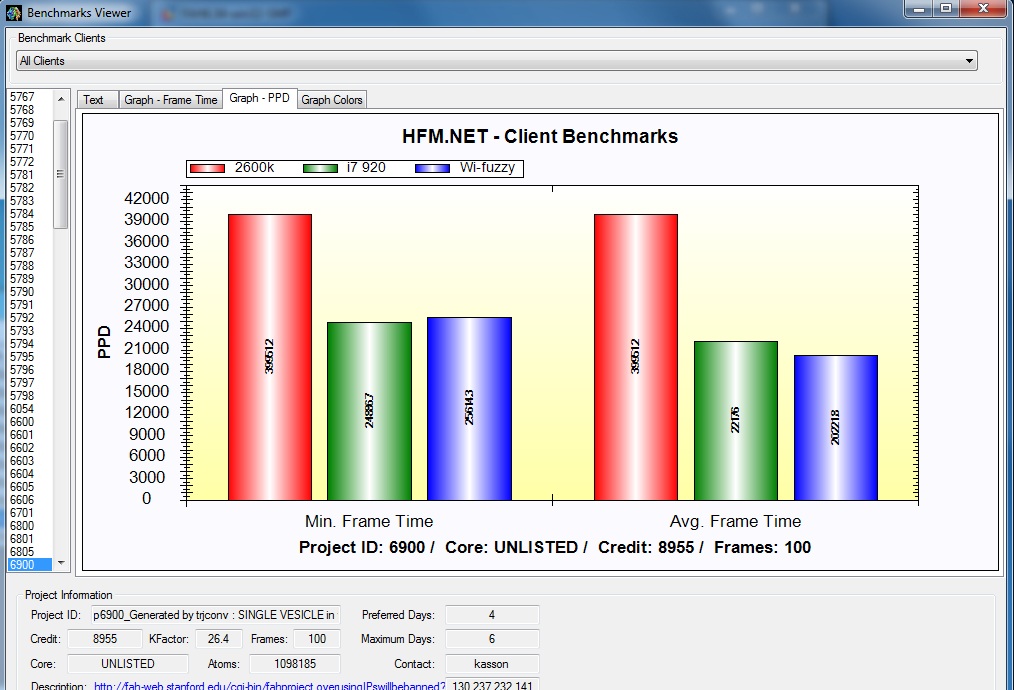
Task: Click the green i7 920 legend swatch
Action: coord(322,168)
